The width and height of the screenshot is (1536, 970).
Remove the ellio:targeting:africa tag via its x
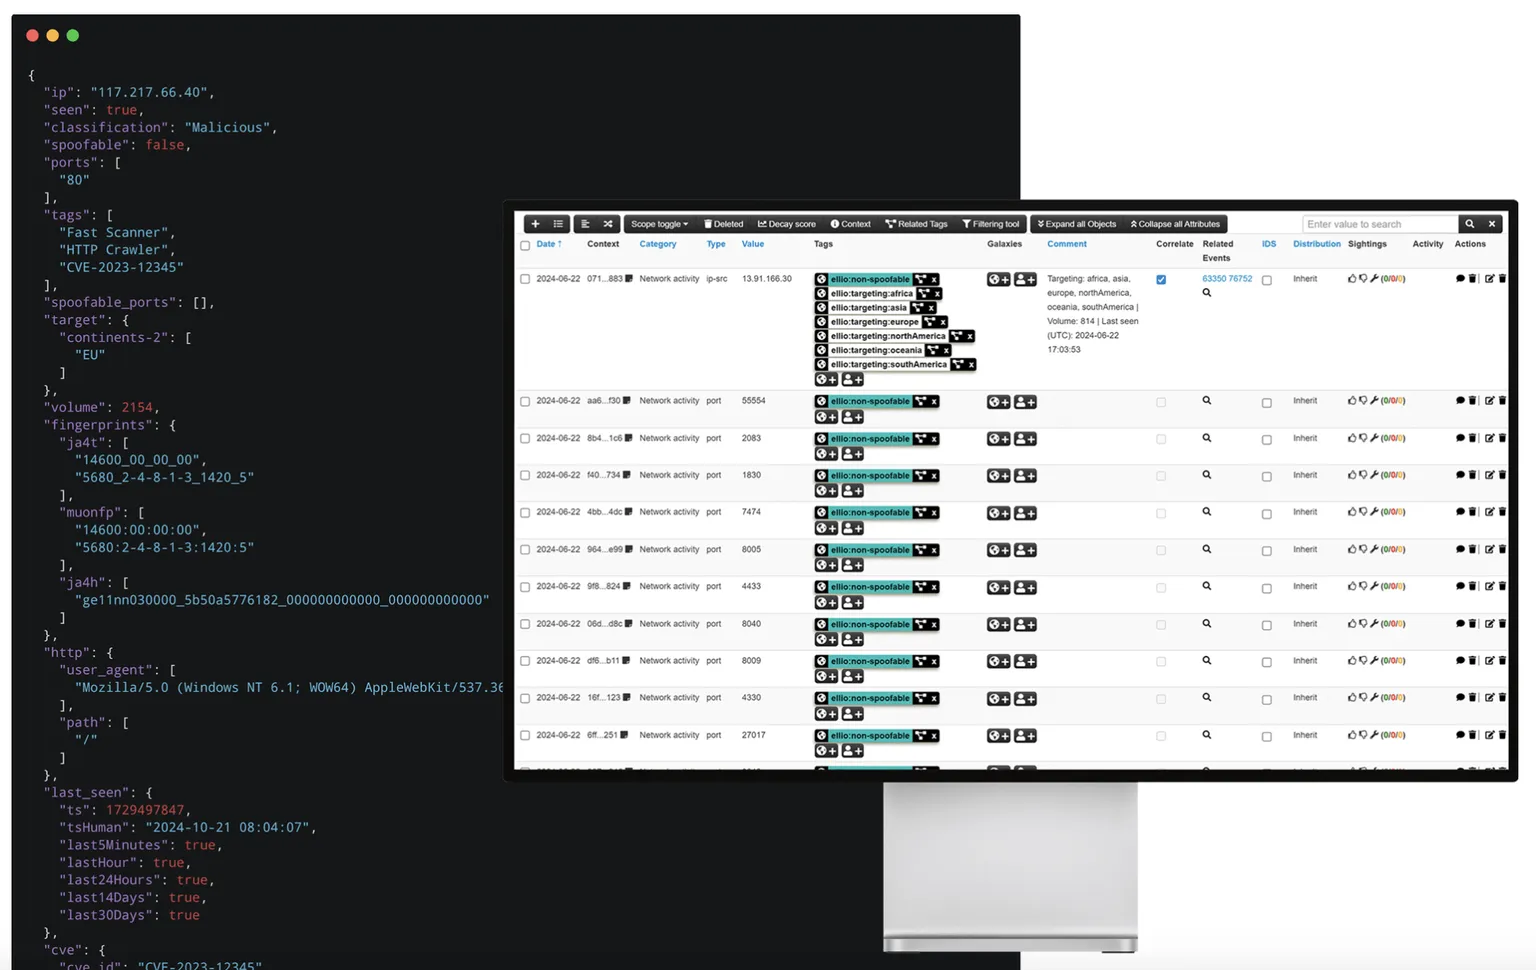(x=936, y=293)
